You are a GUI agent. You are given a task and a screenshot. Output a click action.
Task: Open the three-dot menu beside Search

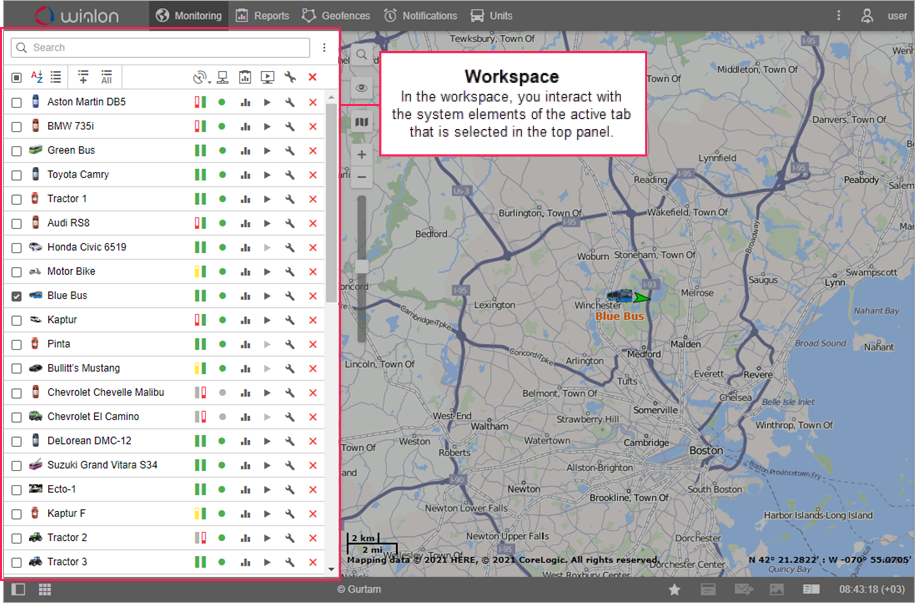click(x=324, y=48)
